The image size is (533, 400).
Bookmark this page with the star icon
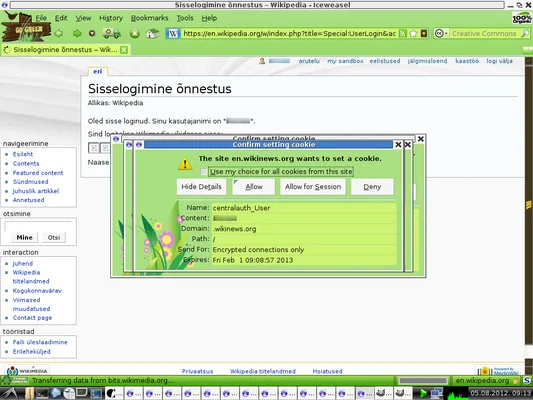click(413, 33)
